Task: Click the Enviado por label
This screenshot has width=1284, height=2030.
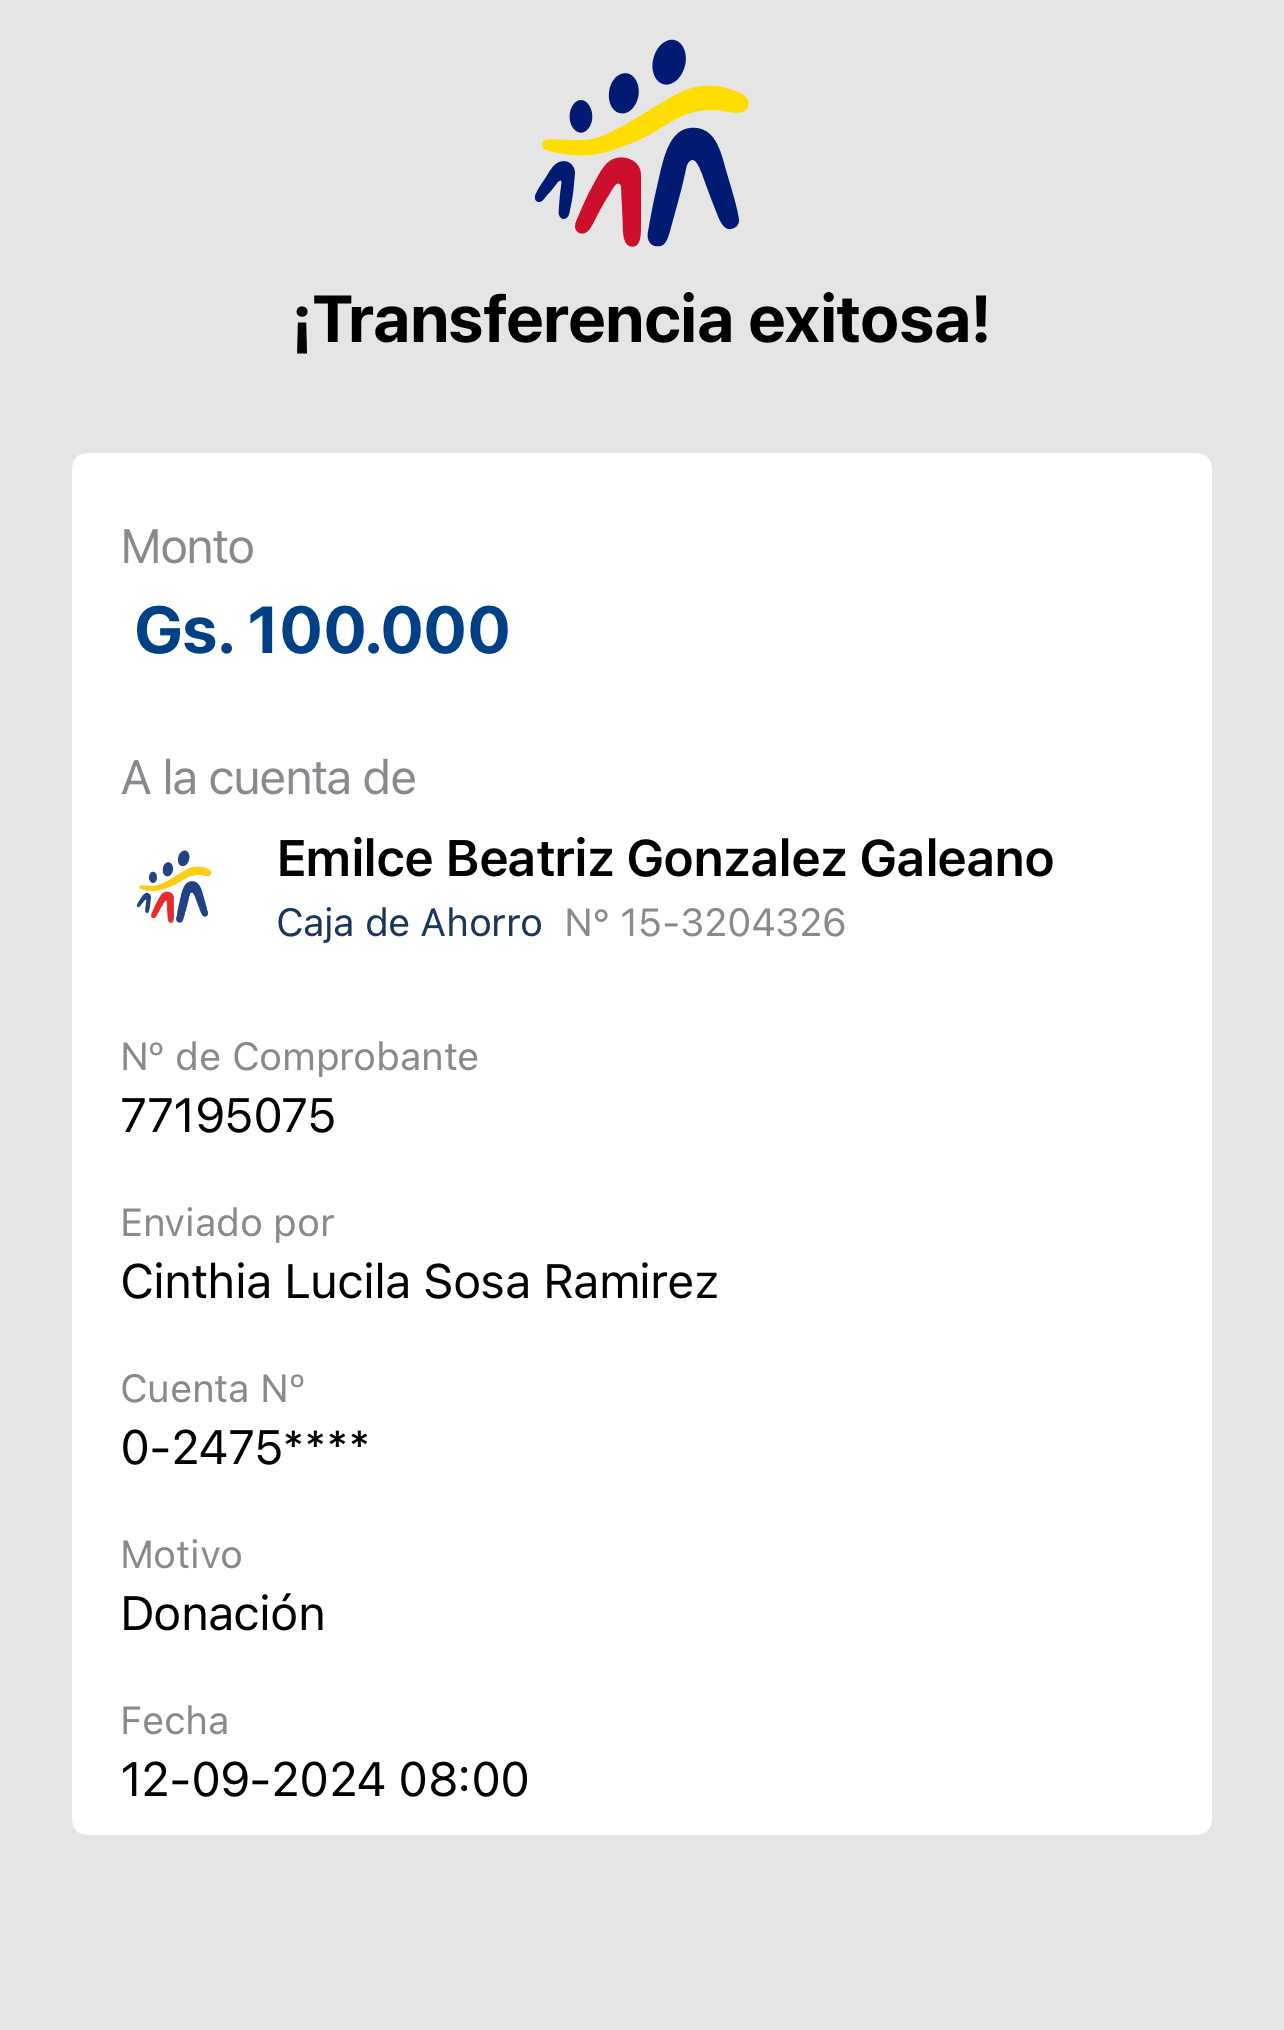Action: pos(227,1223)
